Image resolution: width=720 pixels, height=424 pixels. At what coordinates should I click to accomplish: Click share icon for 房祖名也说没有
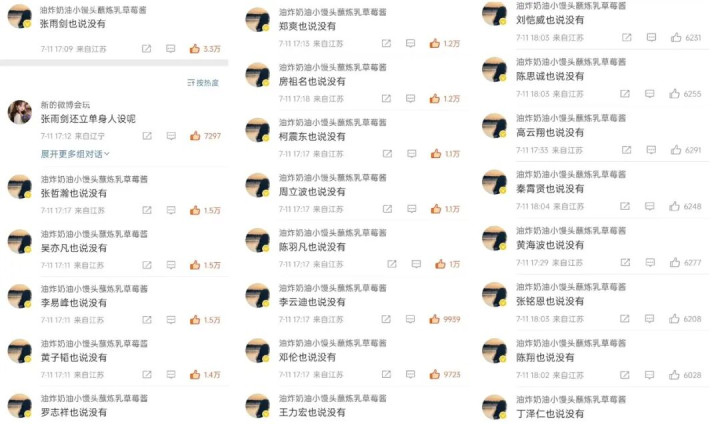click(x=386, y=98)
